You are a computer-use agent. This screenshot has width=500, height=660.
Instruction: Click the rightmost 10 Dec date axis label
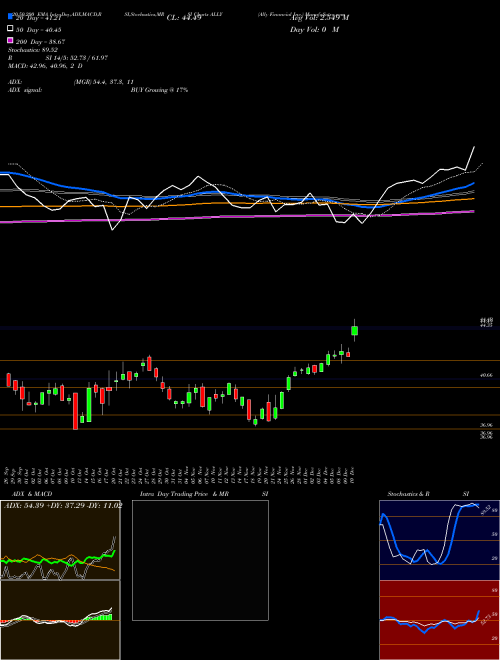pos(353,475)
